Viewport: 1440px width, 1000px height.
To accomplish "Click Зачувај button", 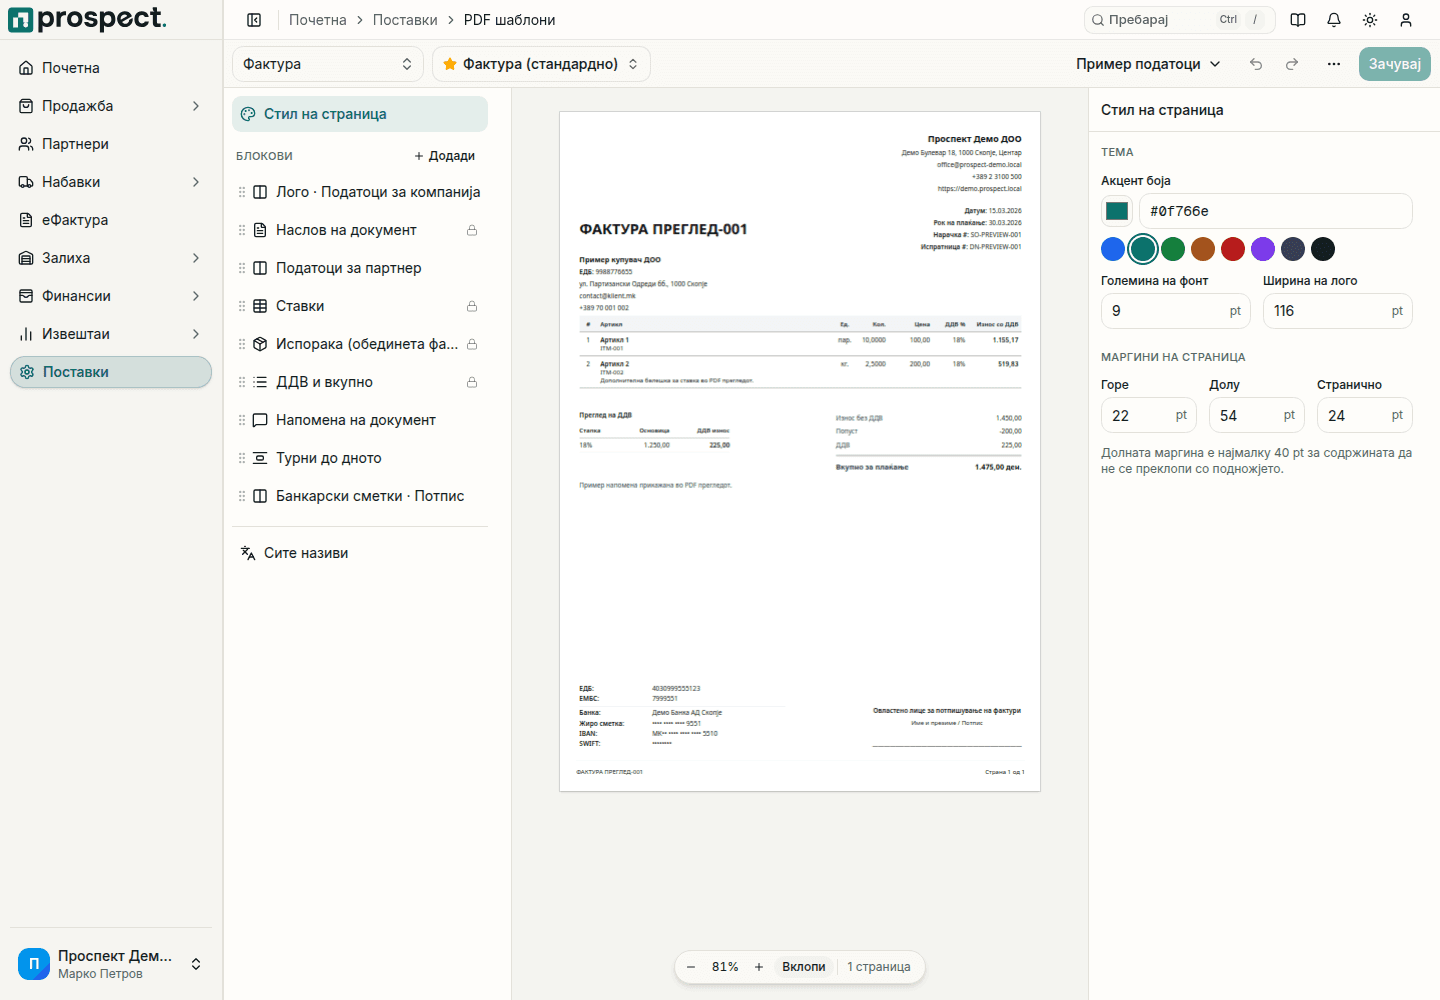I will pos(1394,64).
